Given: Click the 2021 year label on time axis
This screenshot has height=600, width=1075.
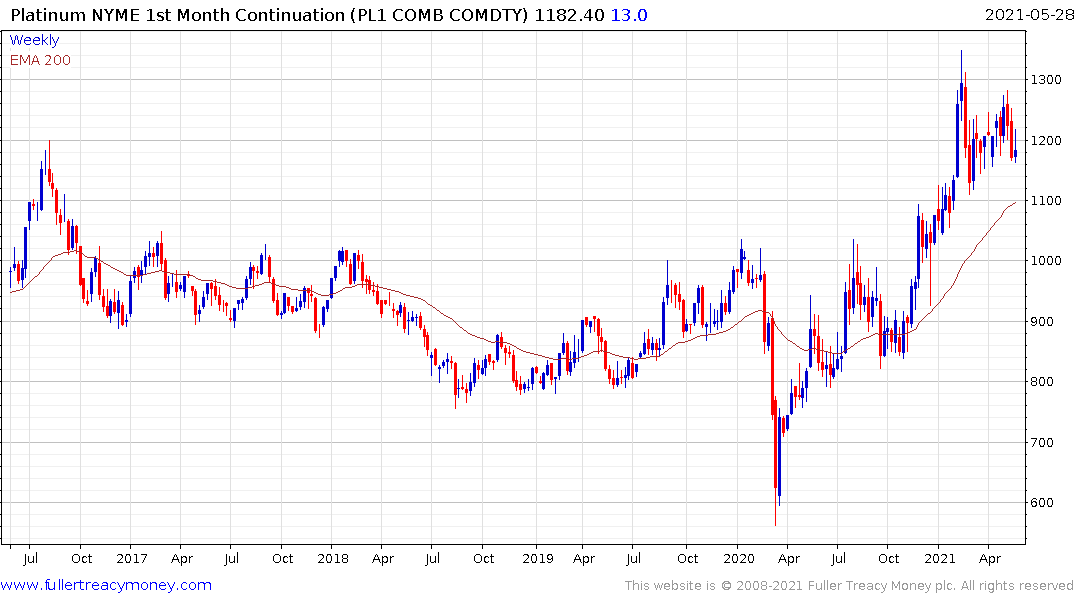Looking at the screenshot, I should (939, 558).
